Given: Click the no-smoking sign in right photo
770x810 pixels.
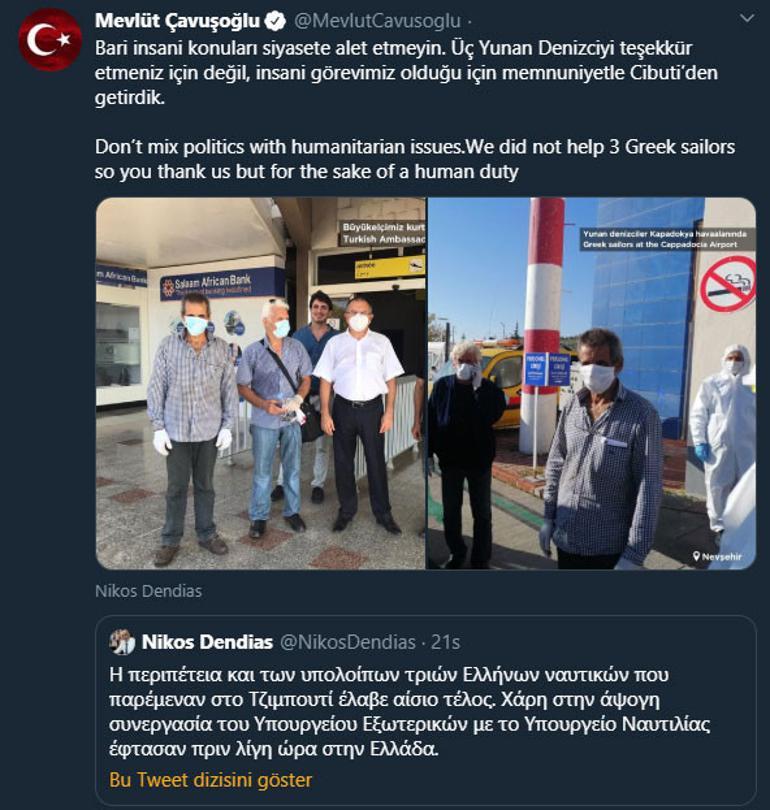Looking at the screenshot, I should (x=729, y=284).
